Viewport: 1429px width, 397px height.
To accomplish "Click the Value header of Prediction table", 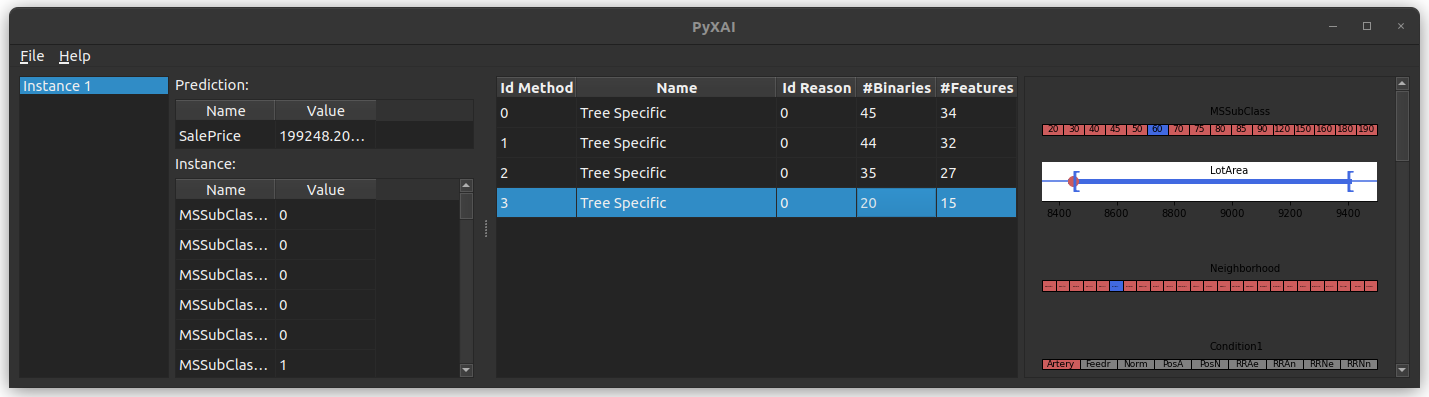I will (x=324, y=110).
